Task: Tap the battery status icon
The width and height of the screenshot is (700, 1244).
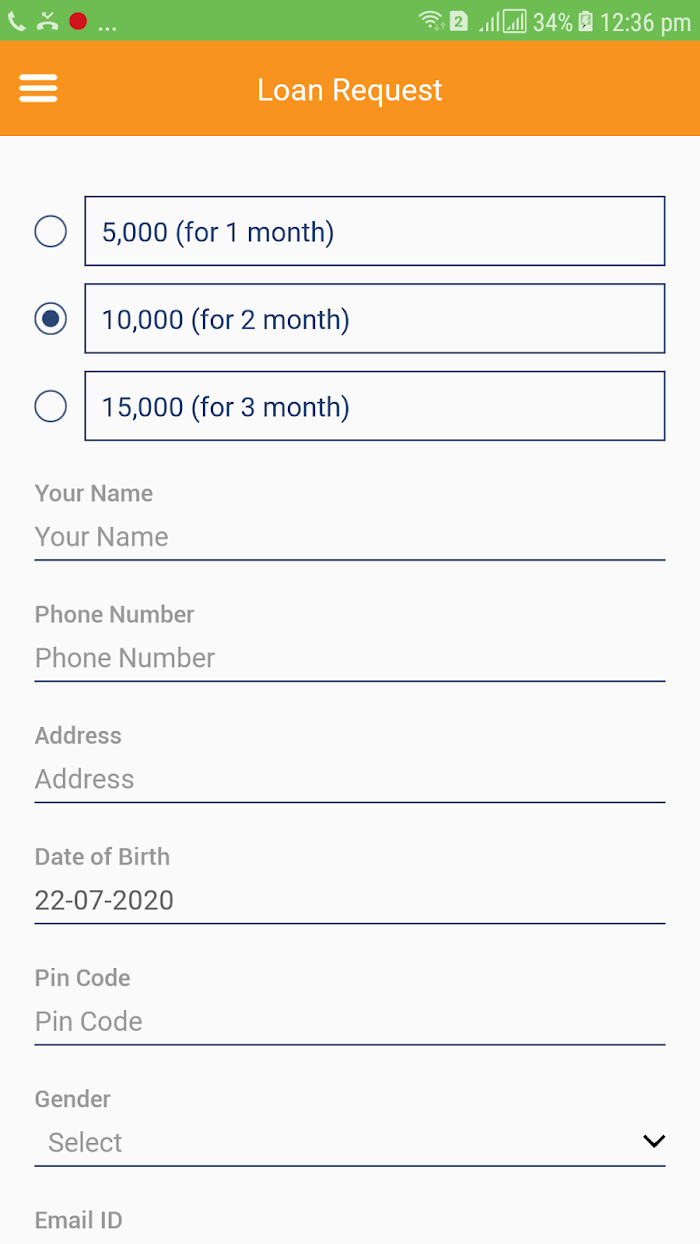Action: (x=586, y=21)
